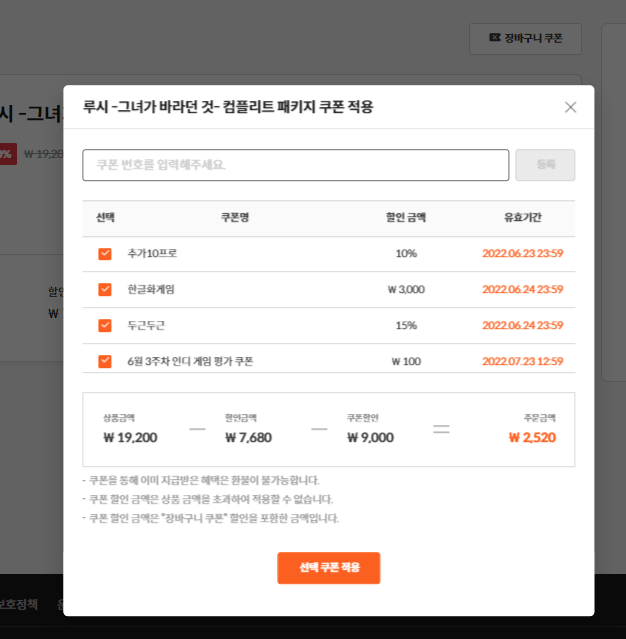Close the coupon dialog with the X icon
Image resolution: width=626 pixels, height=639 pixels.
tap(570, 107)
